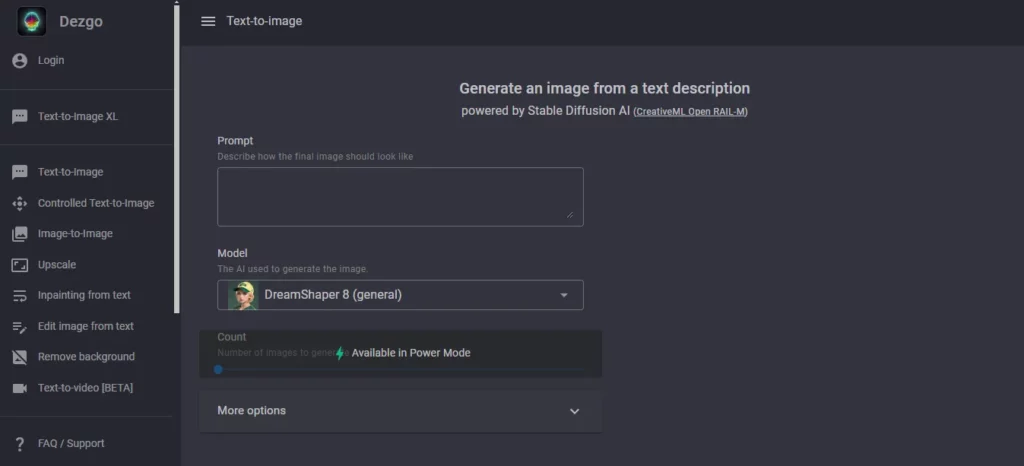The height and width of the screenshot is (466, 1024).
Task: Click the Login account icon
Action: (20, 61)
